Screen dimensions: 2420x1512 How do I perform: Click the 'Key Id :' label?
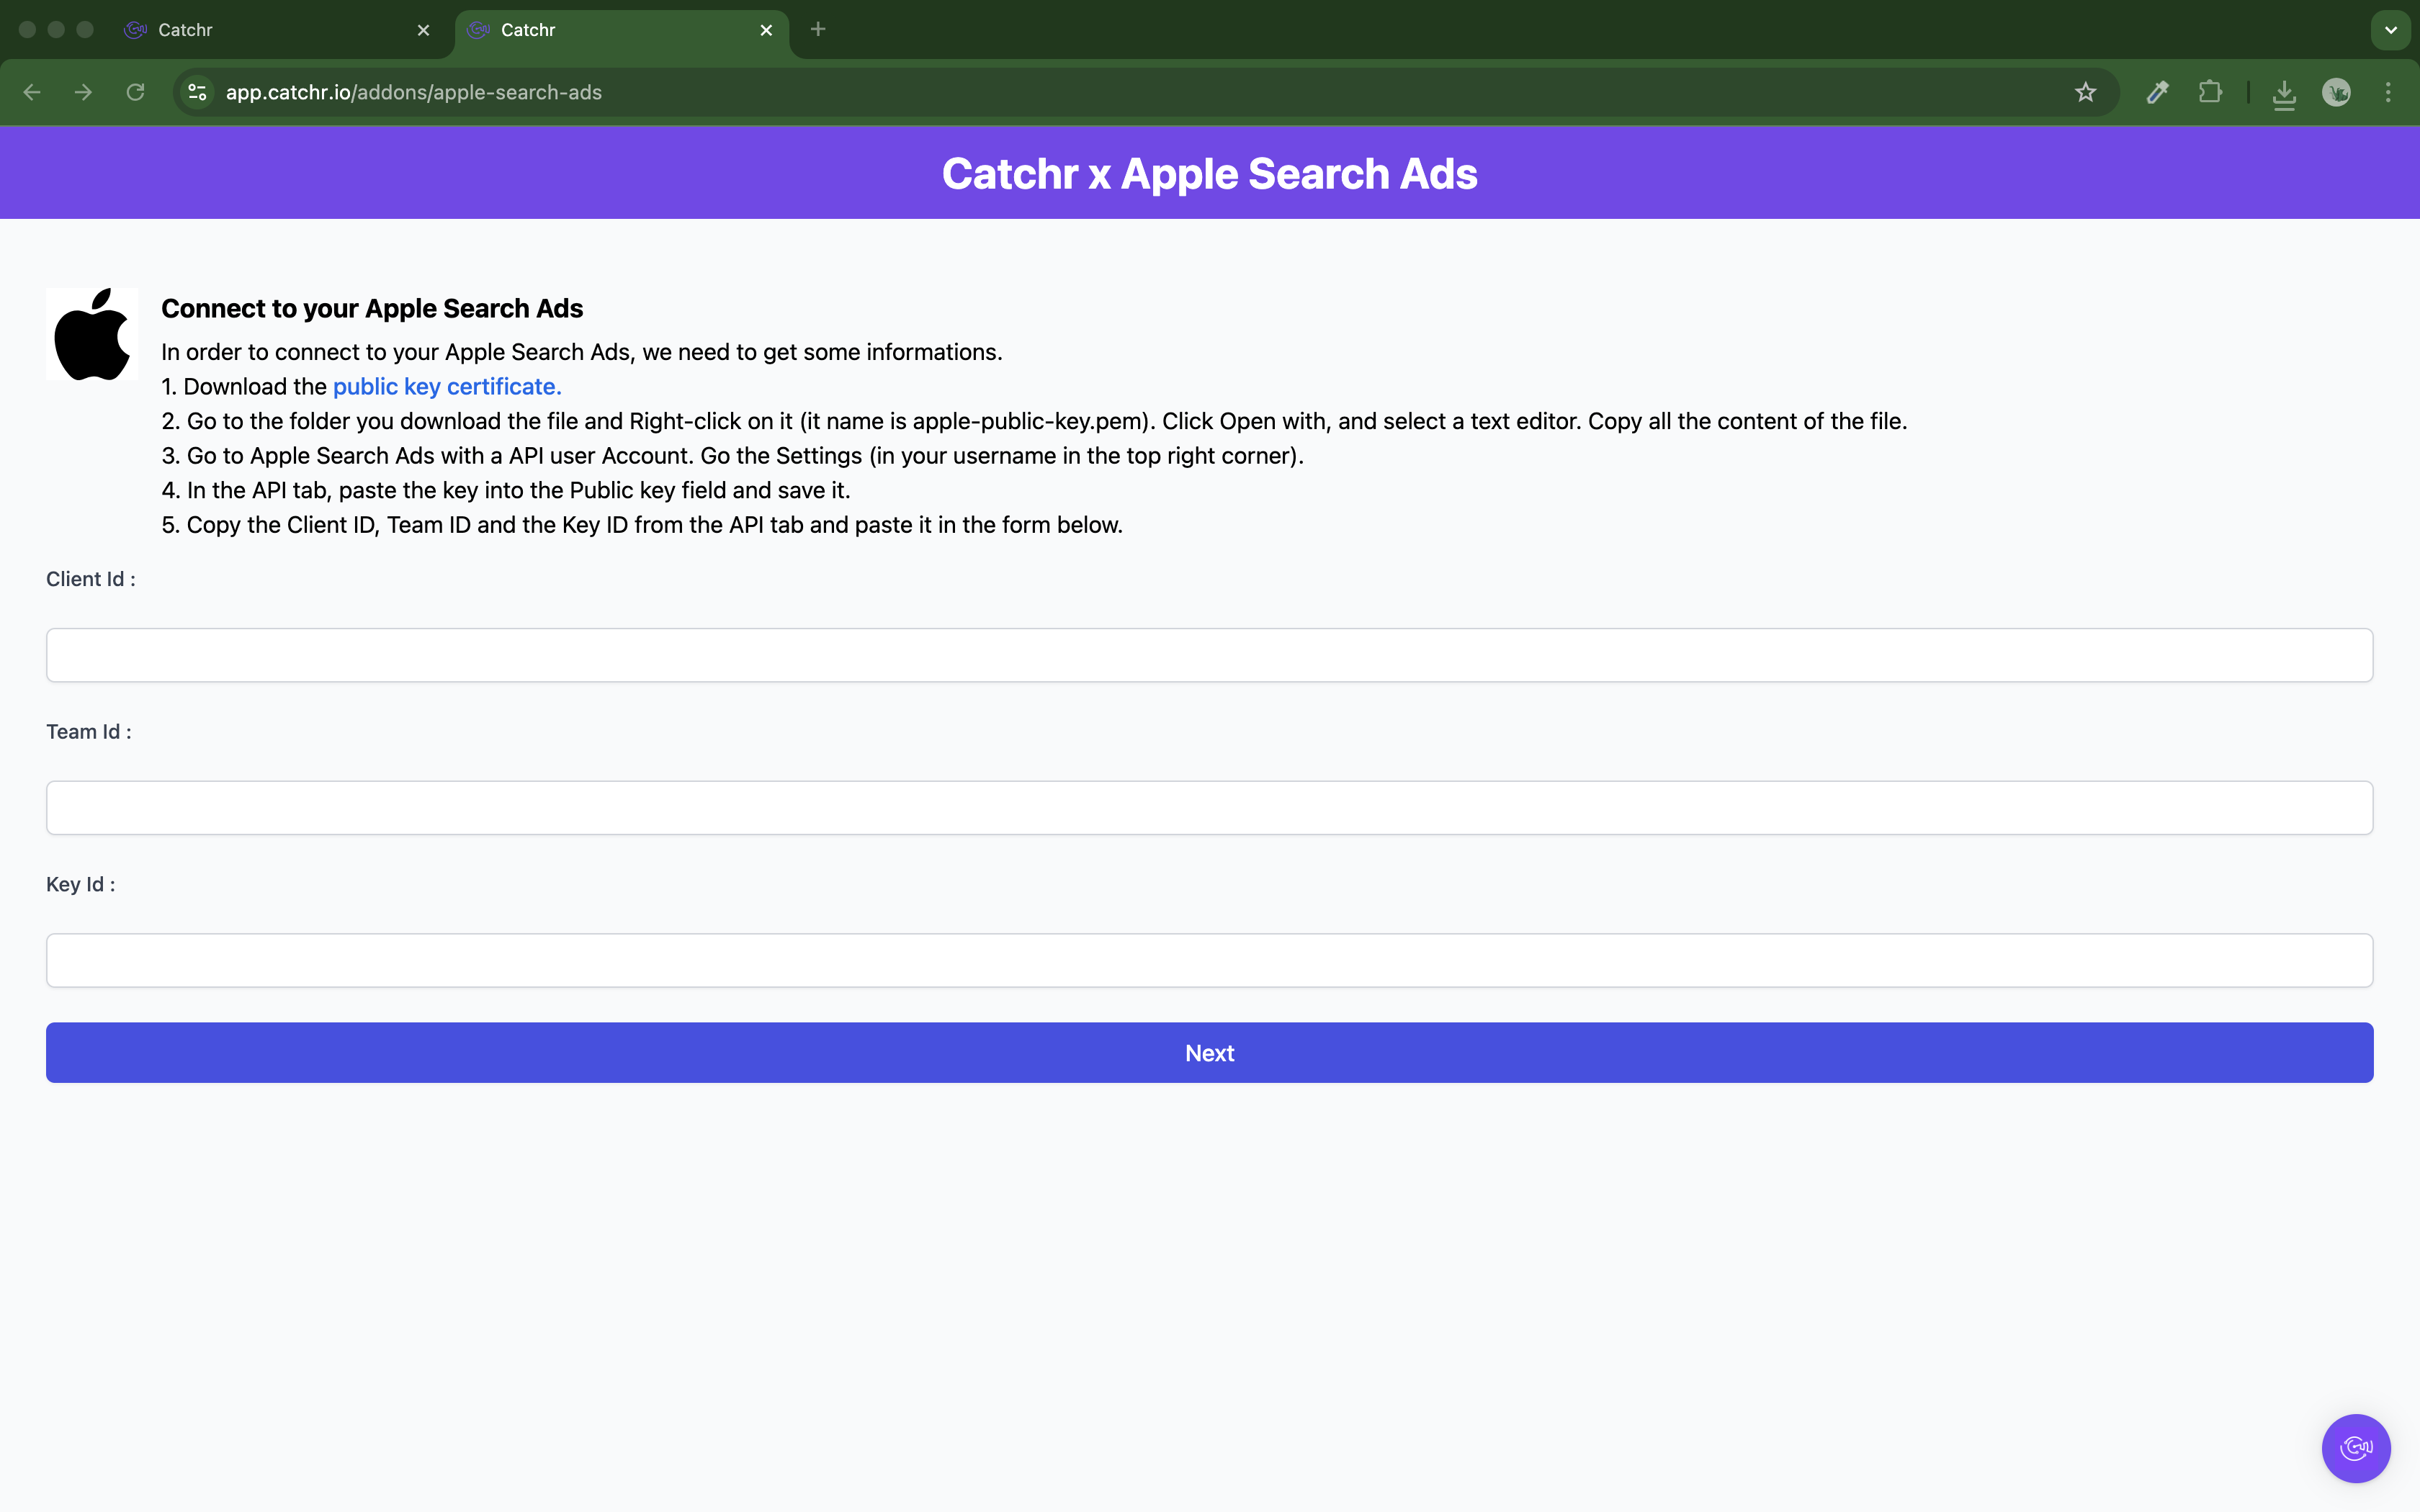pyautogui.click(x=81, y=884)
